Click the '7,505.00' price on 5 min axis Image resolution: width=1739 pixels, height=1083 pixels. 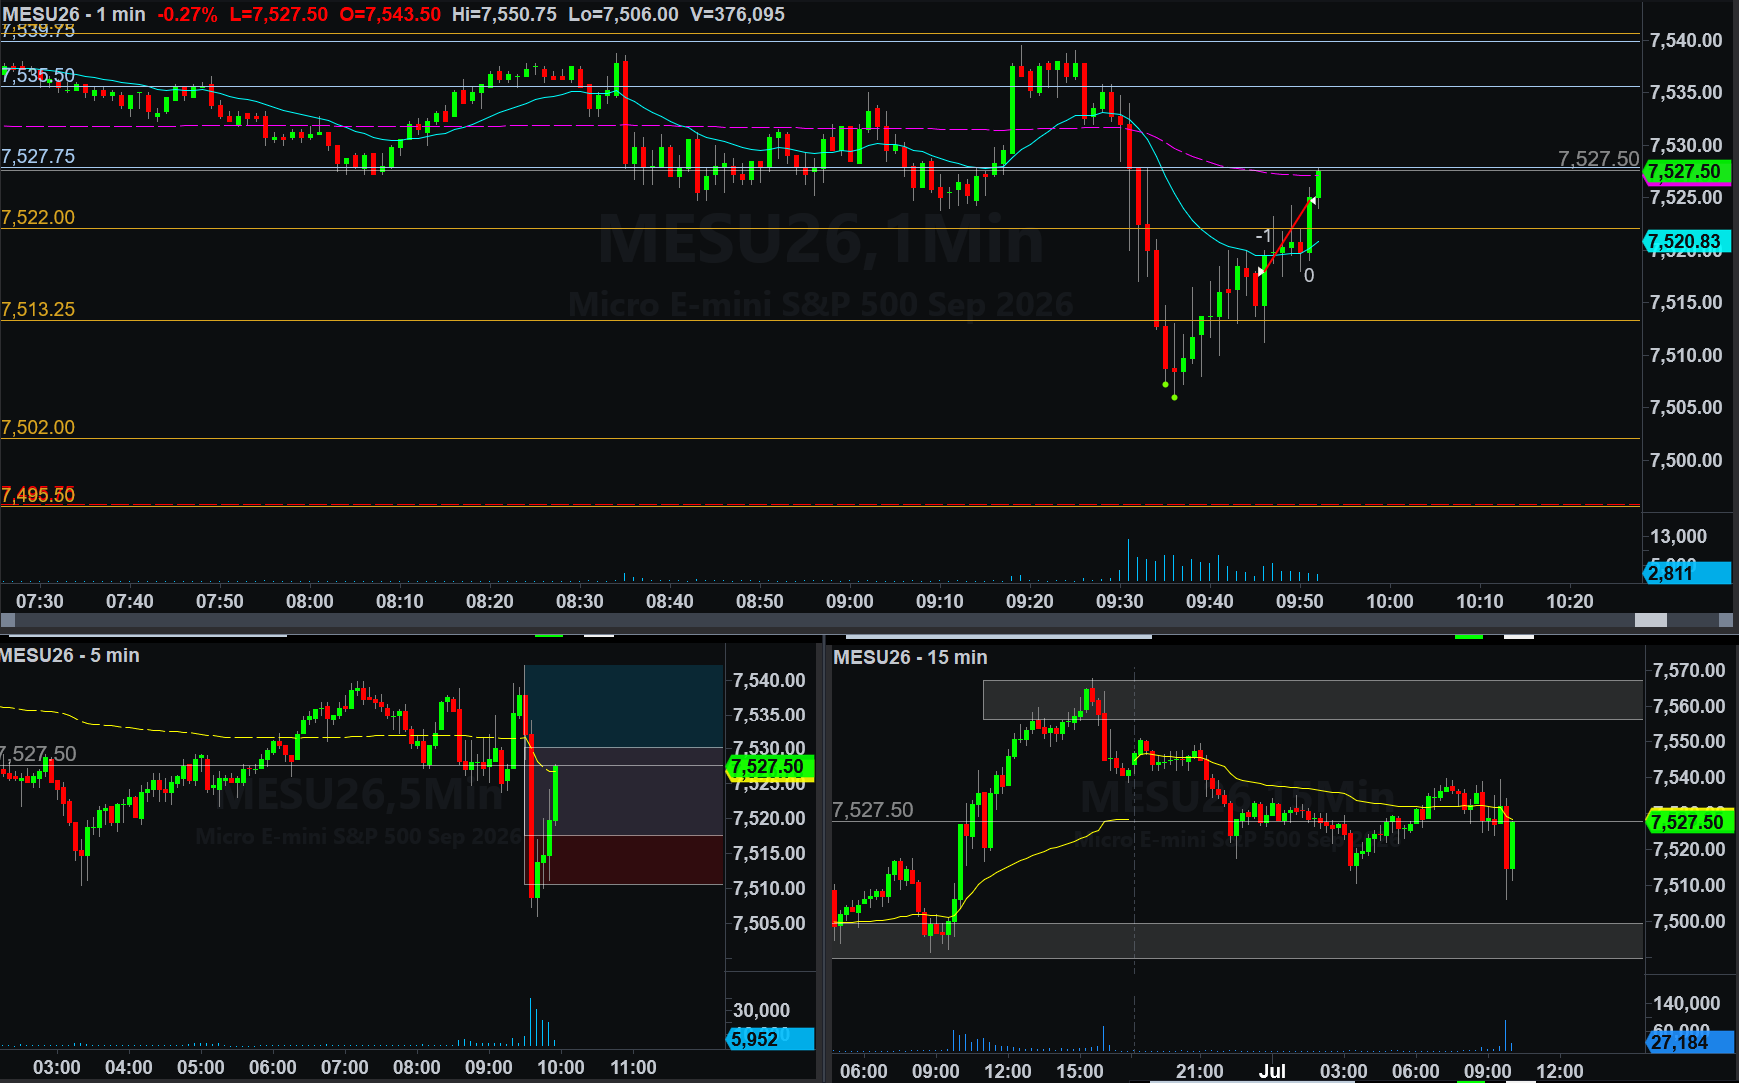pyautogui.click(x=769, y=923)
